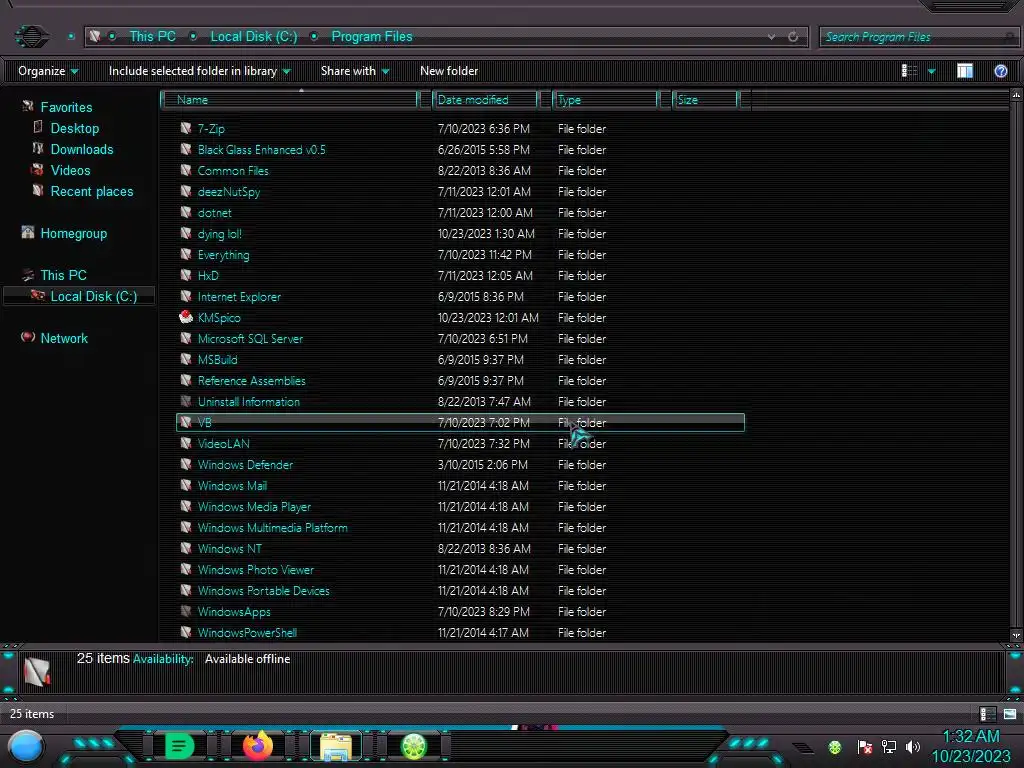Open the lime icon app on taskbar
Image resolution: width=1024 pixels, height=768 pixels.
point(413,746)
